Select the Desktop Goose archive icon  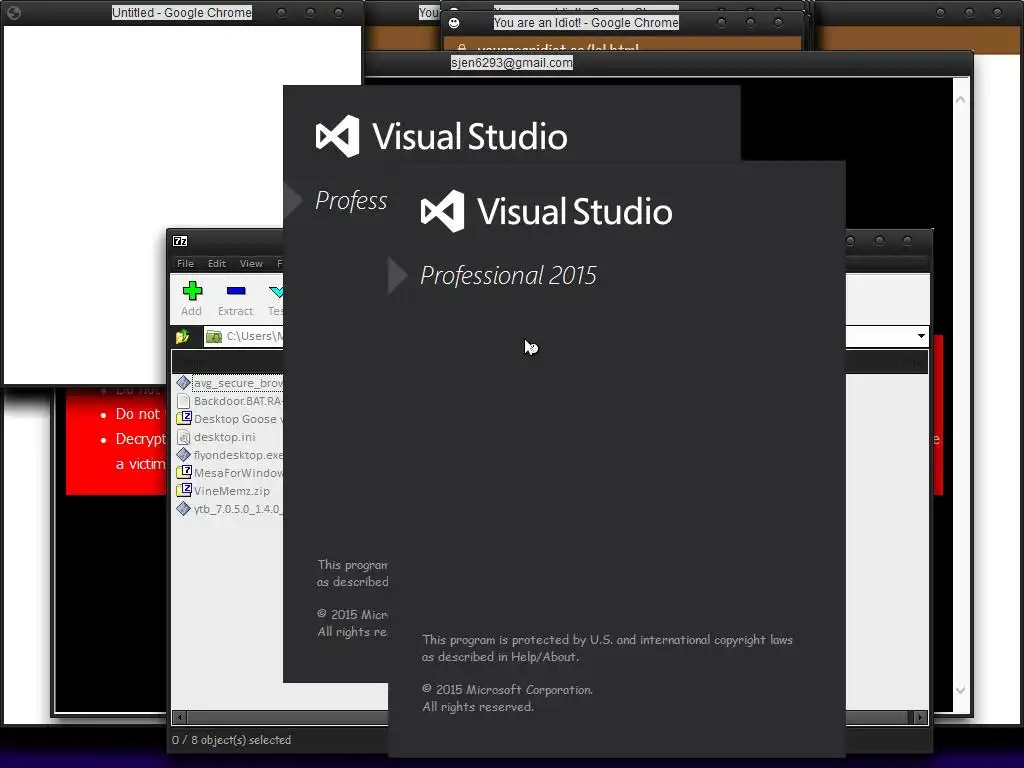pos(184,419)
